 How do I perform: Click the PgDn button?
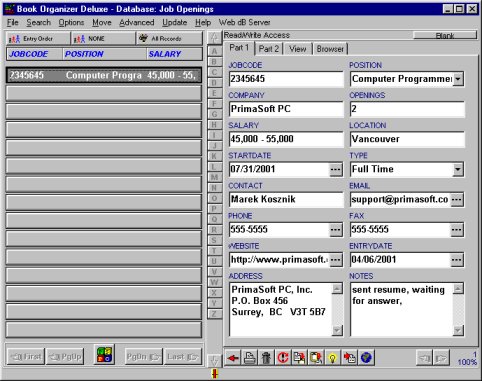(143, 357)
